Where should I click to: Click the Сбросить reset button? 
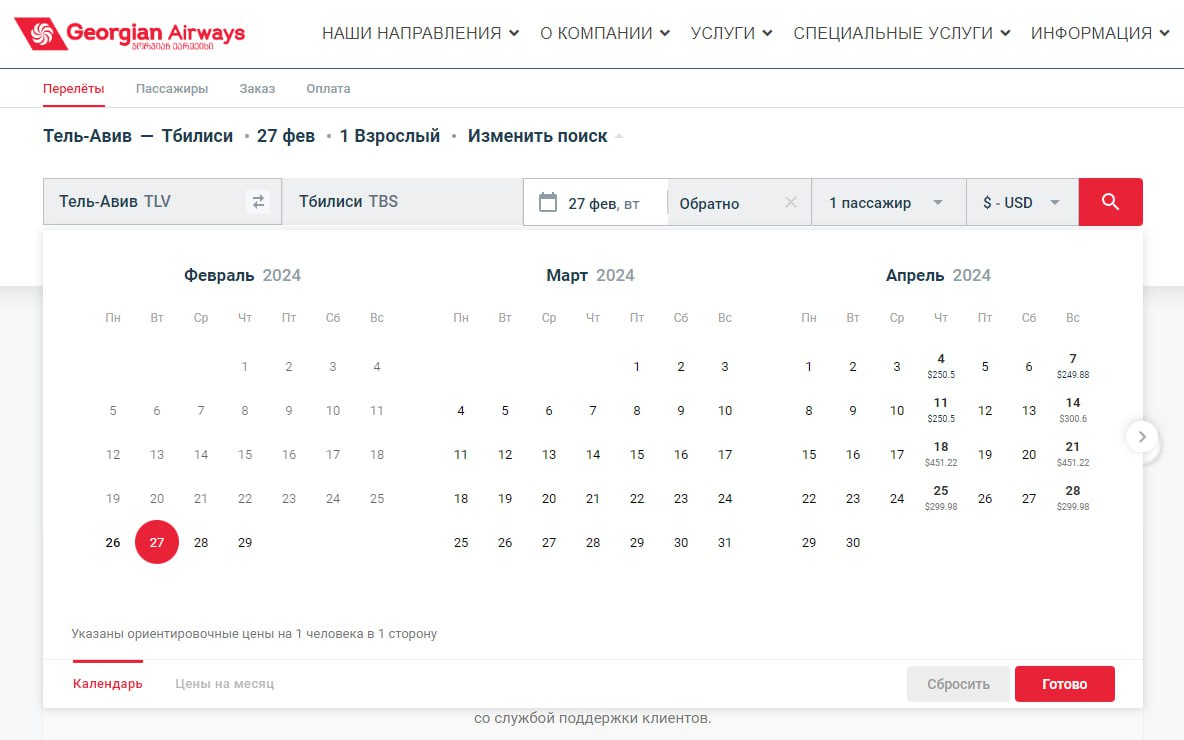click(958, 684)
